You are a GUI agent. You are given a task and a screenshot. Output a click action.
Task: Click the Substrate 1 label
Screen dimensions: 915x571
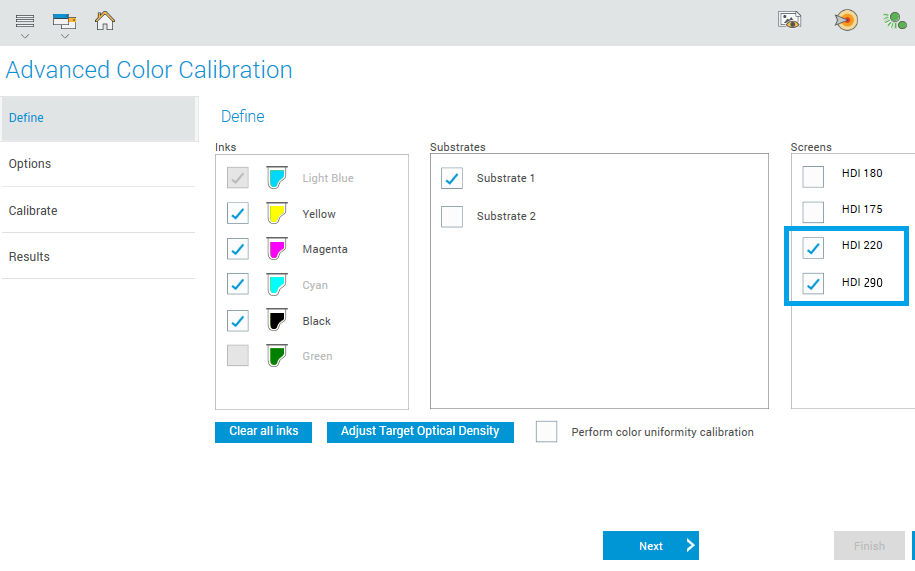(x=505, y=178)
